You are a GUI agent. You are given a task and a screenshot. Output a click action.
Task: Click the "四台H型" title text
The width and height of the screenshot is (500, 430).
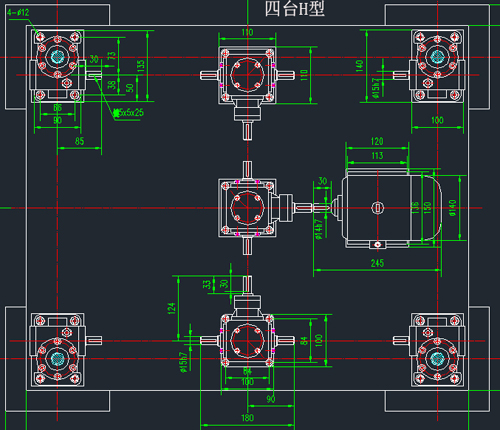pos(294,9)
